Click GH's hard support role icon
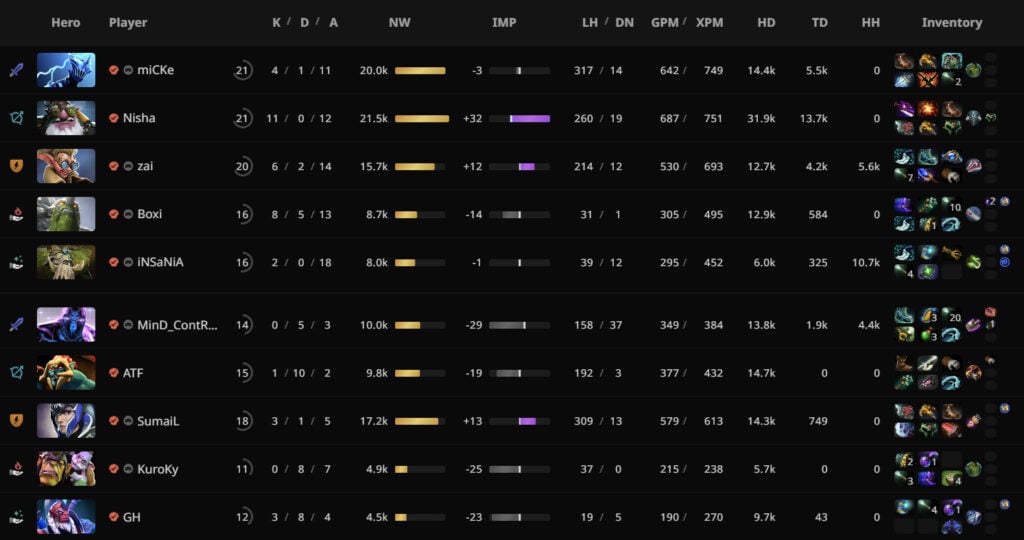 [x=16, y=517]
